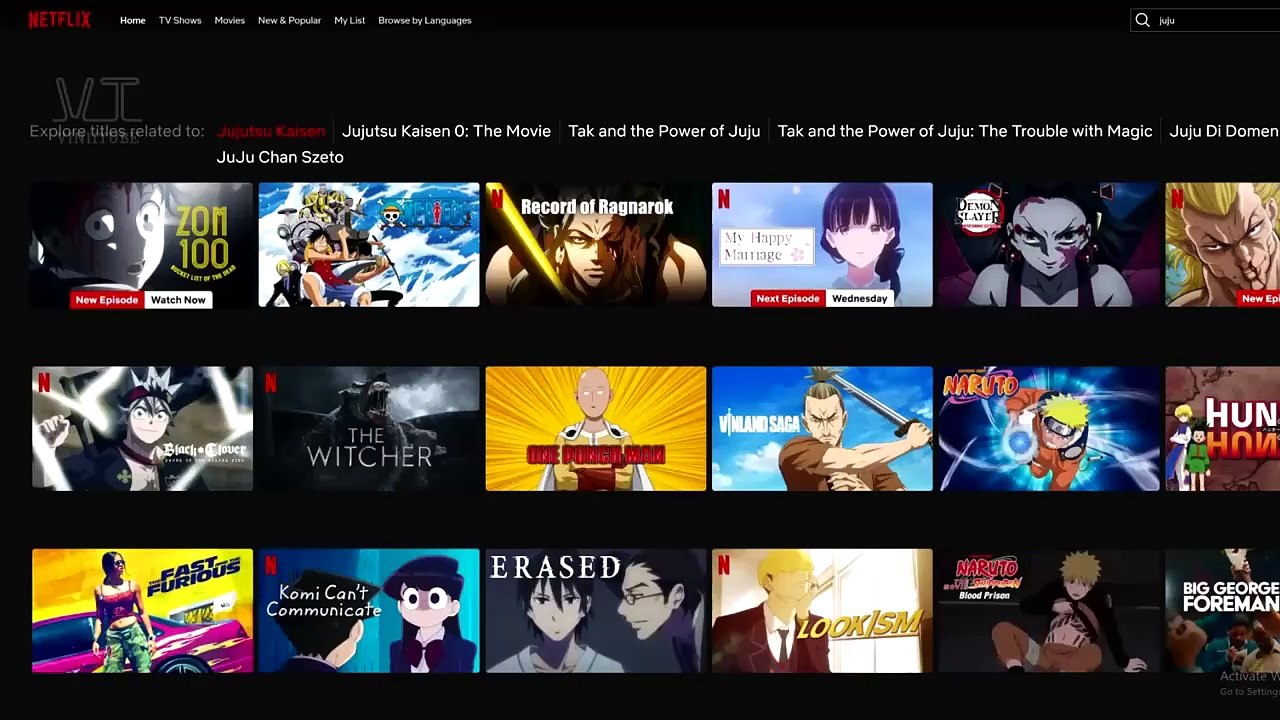The image size is (1280, 720).
Task: Select the Record of Ragnarok title card
Action: pyautogui.click(x=596, y=245)
